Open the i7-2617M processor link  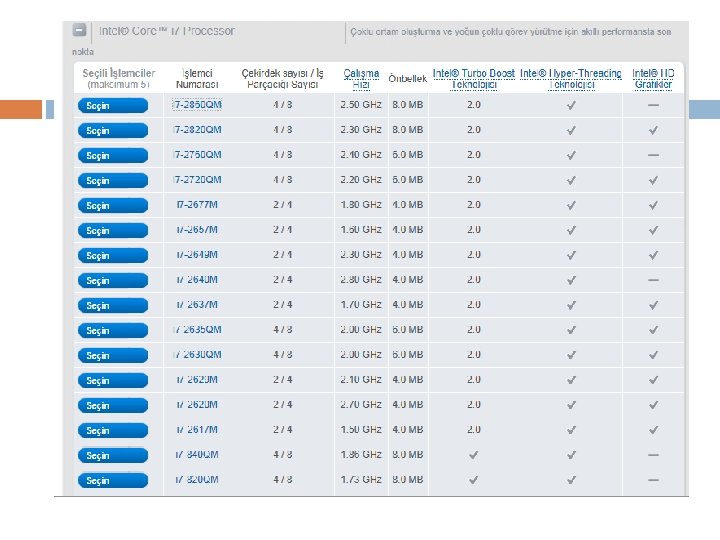(197, 429)
